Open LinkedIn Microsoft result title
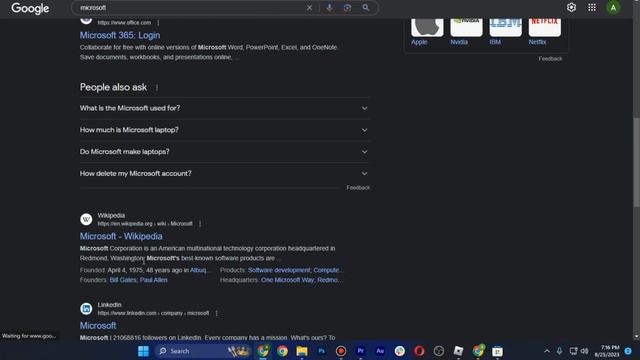The height and width of the screenshot is (360, 640). click(x=98, y=326)
